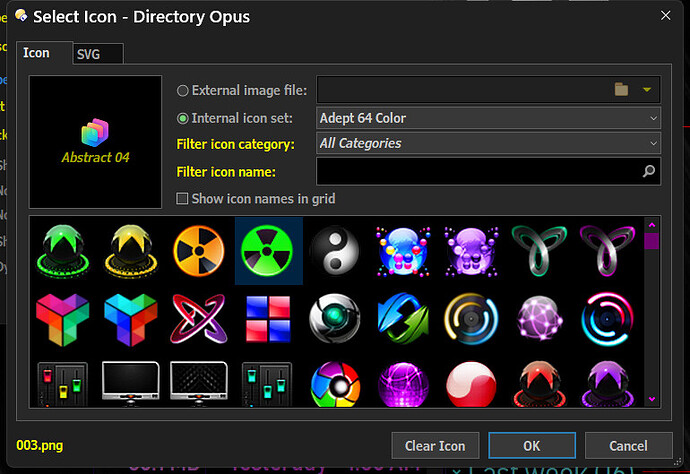This screenshot has height=474, width=690.
Task: Select the blue-cyan Y-shaped cube icon
Action: pyautogui.click(x=131, y=320)
